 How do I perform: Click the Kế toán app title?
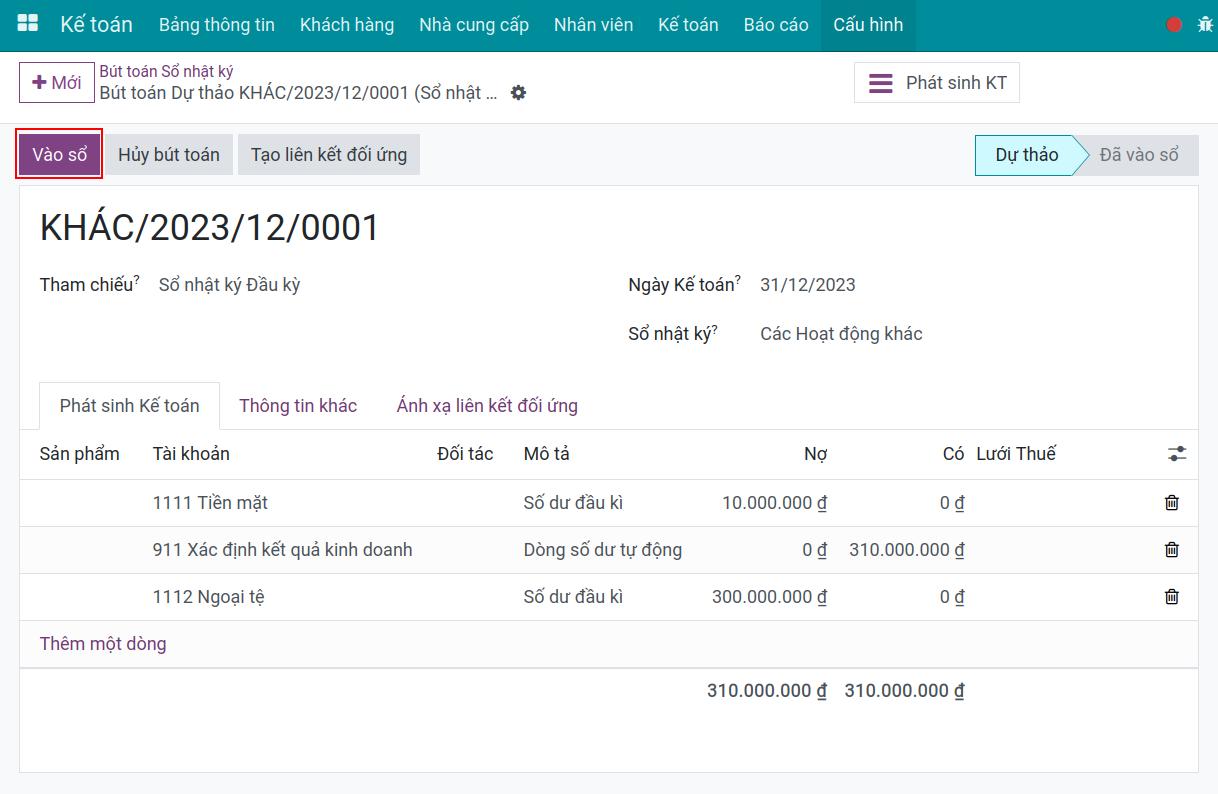point(96,25)
